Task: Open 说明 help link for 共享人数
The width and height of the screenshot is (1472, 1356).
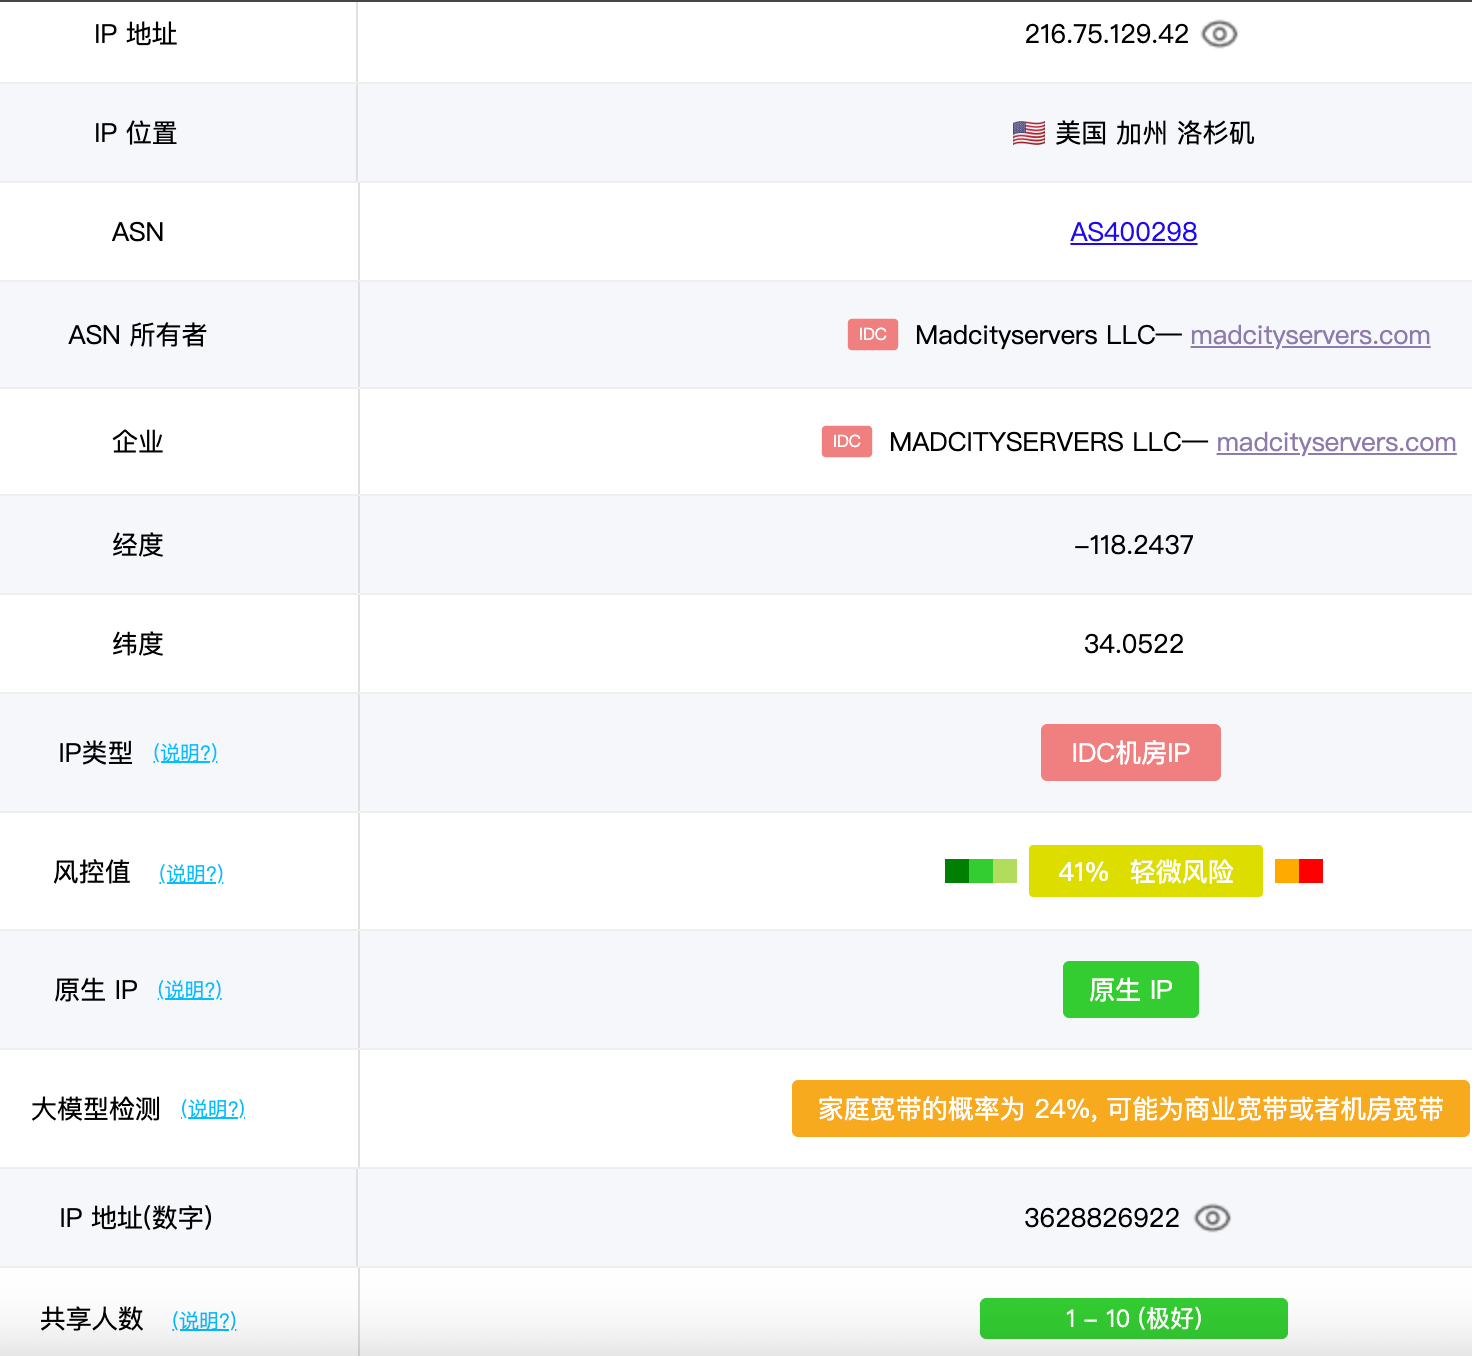Action: tap(204, 1320)
